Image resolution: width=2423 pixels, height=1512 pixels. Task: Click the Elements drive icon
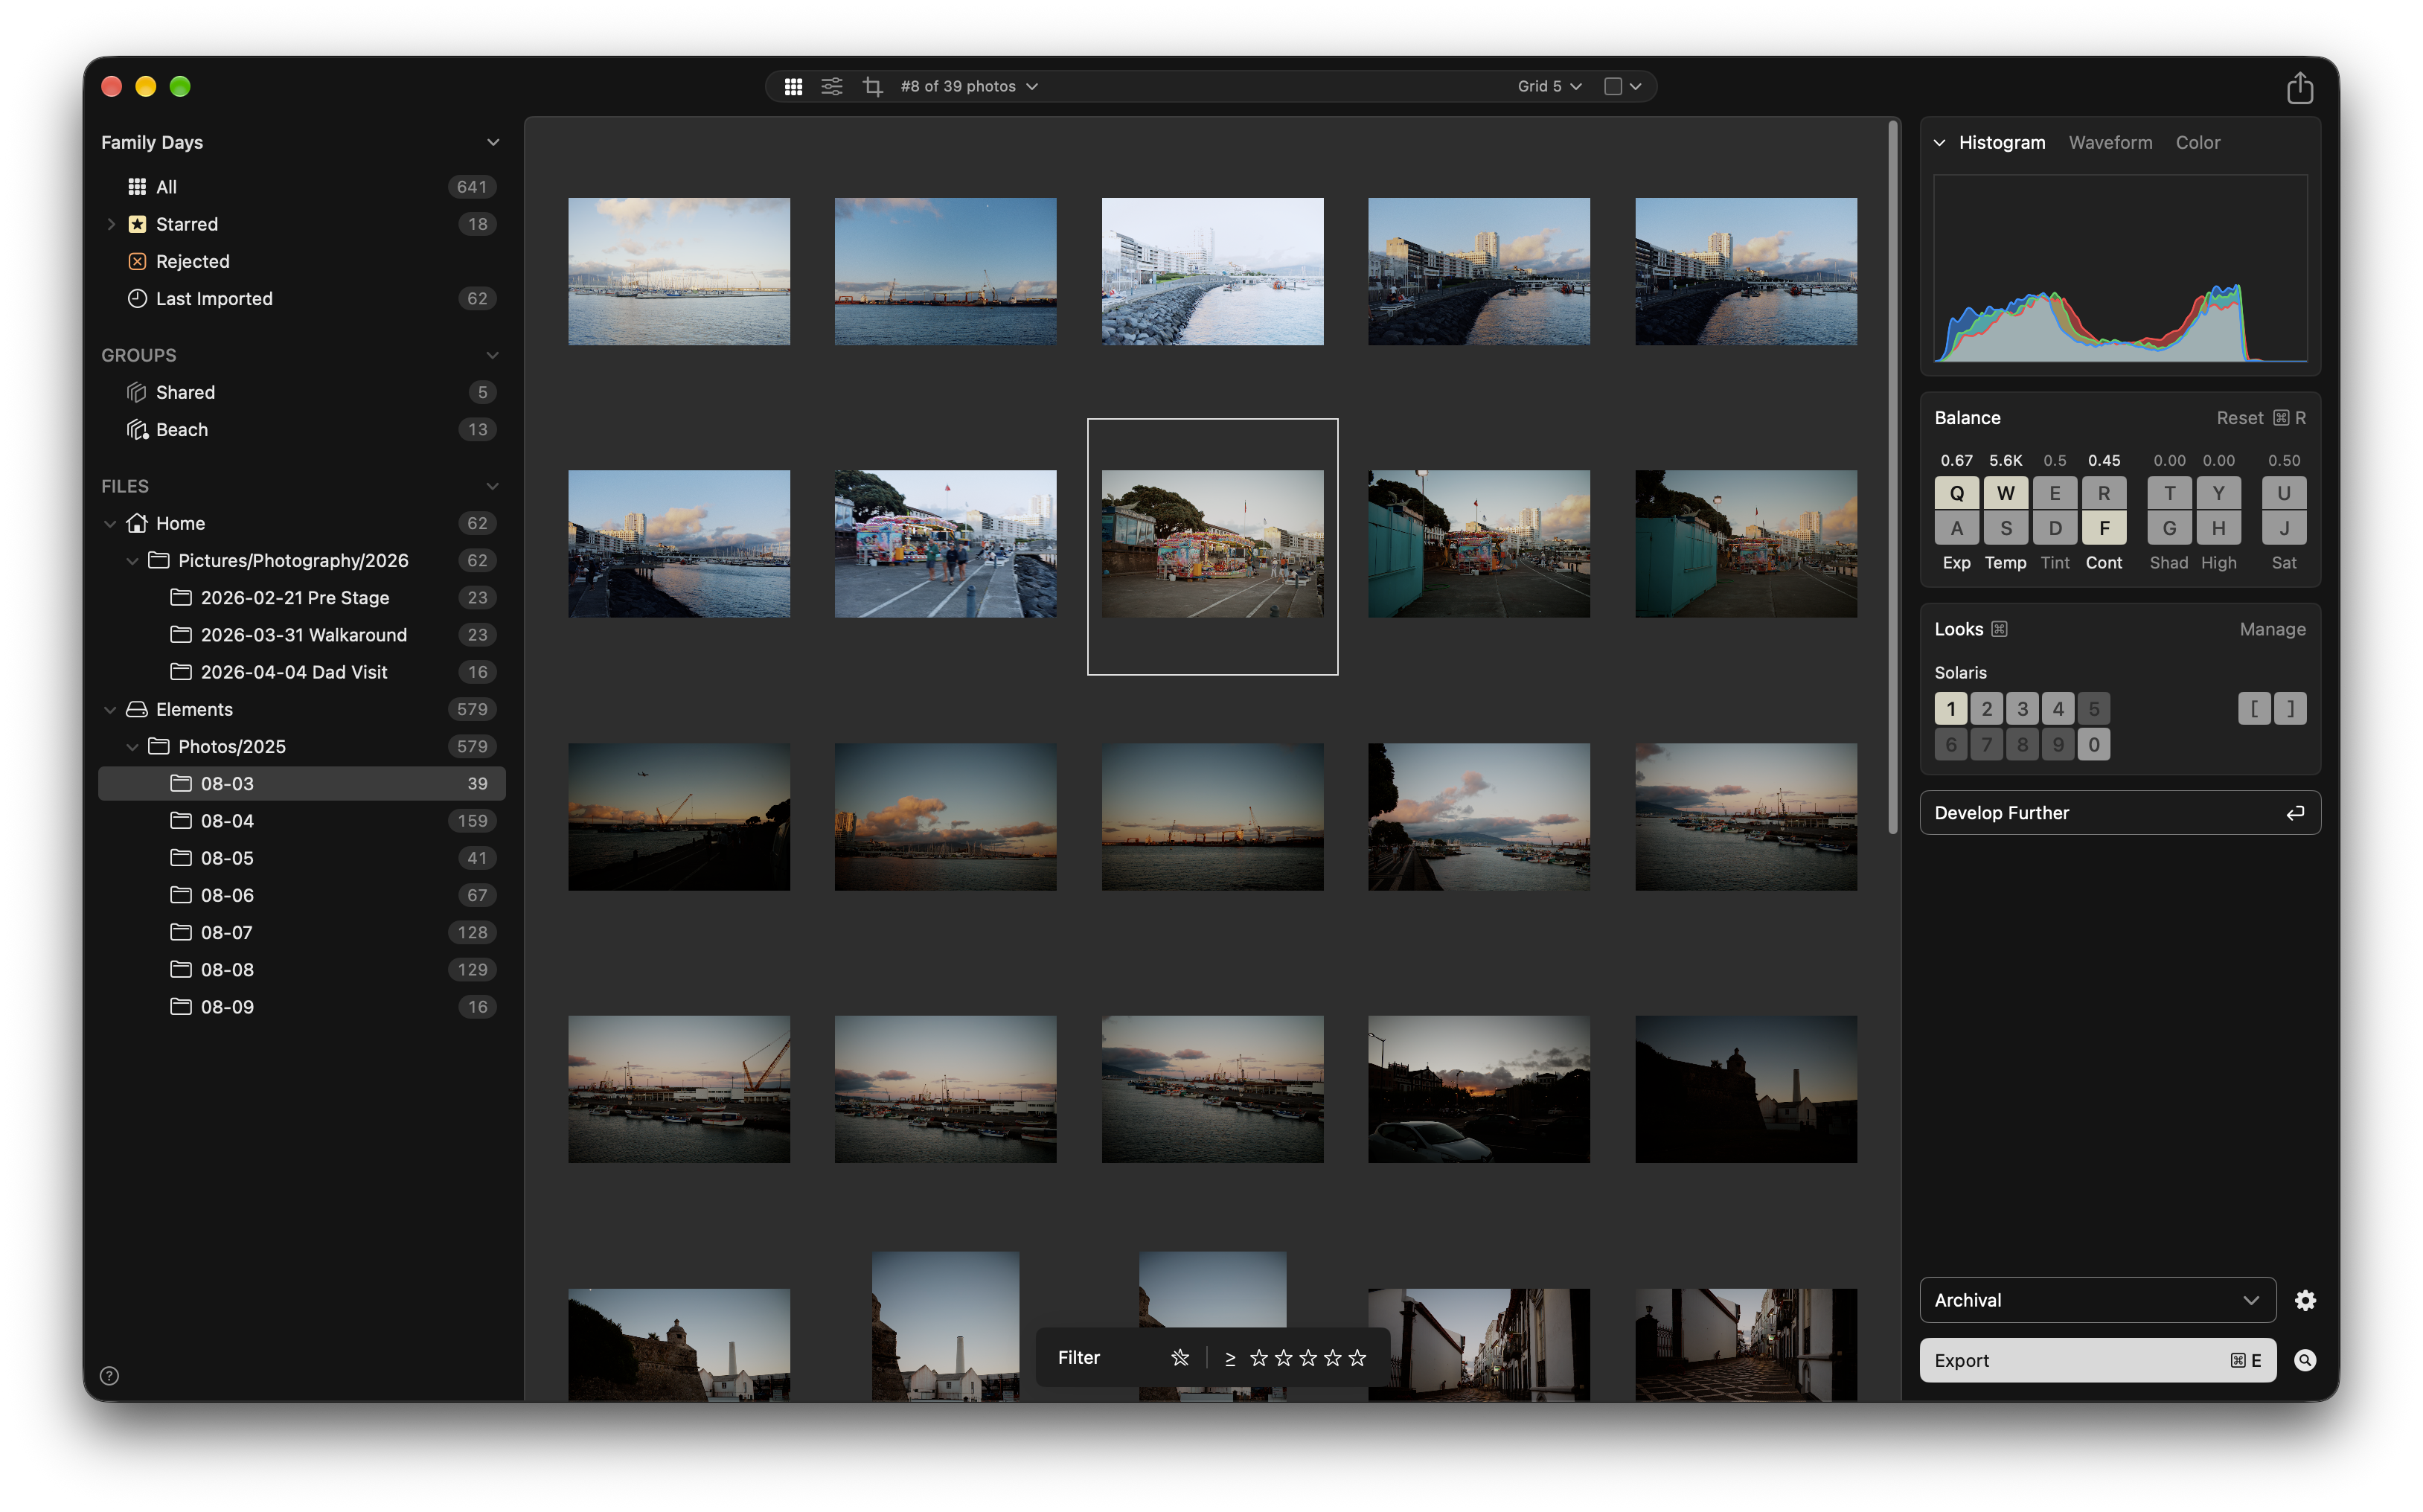pyautogui.click(x=137, y=709)
